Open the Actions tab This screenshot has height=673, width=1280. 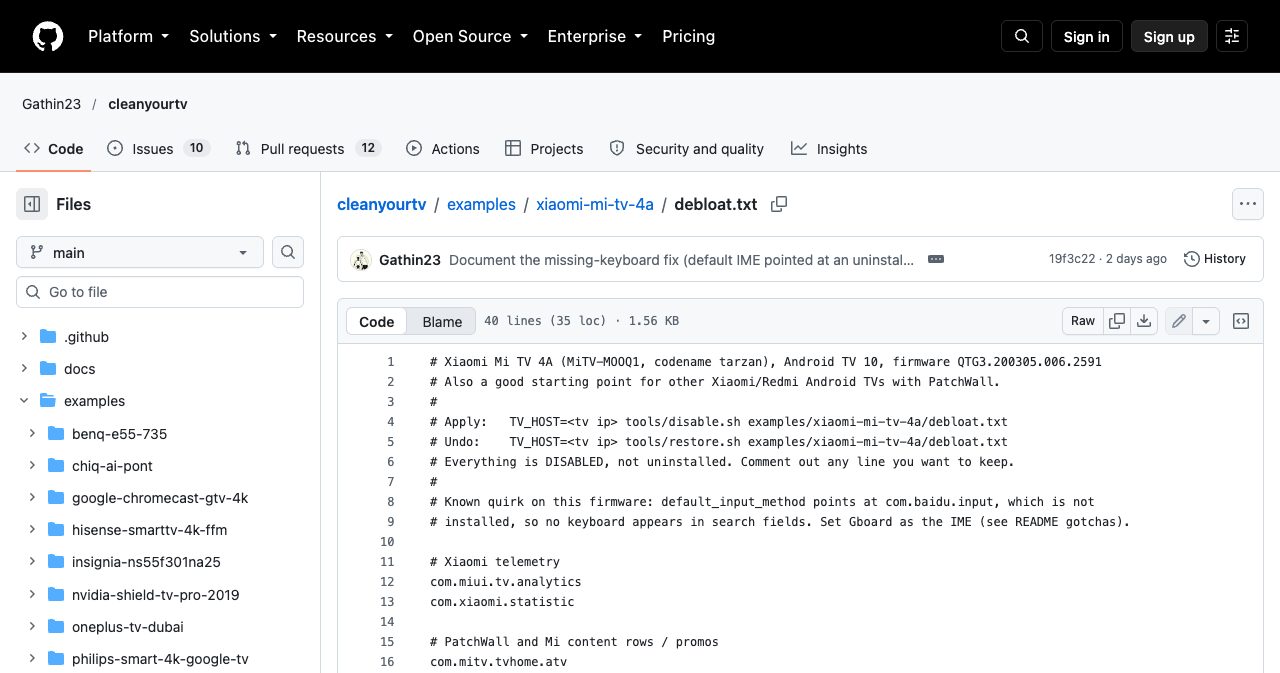click(x=443, y=148)
